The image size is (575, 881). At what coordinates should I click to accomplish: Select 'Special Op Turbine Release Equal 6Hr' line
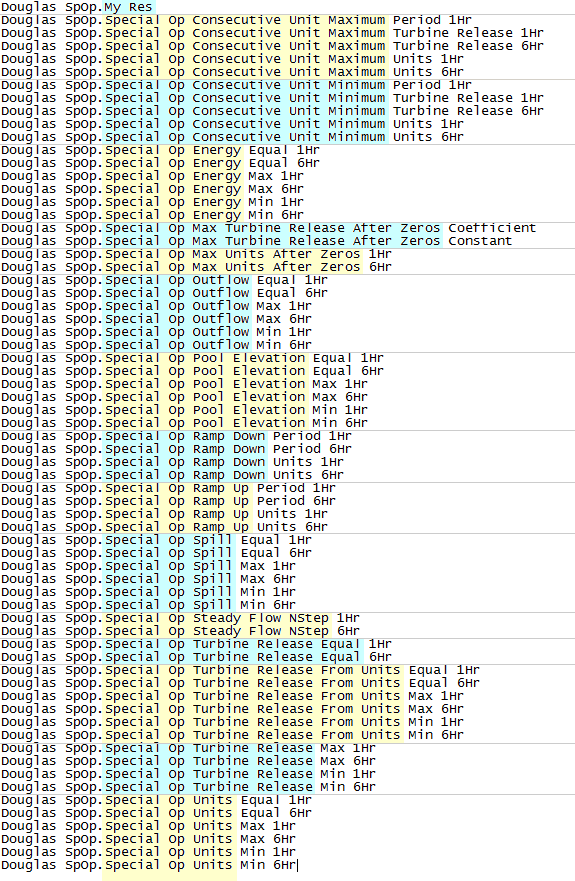coord(196,657)
